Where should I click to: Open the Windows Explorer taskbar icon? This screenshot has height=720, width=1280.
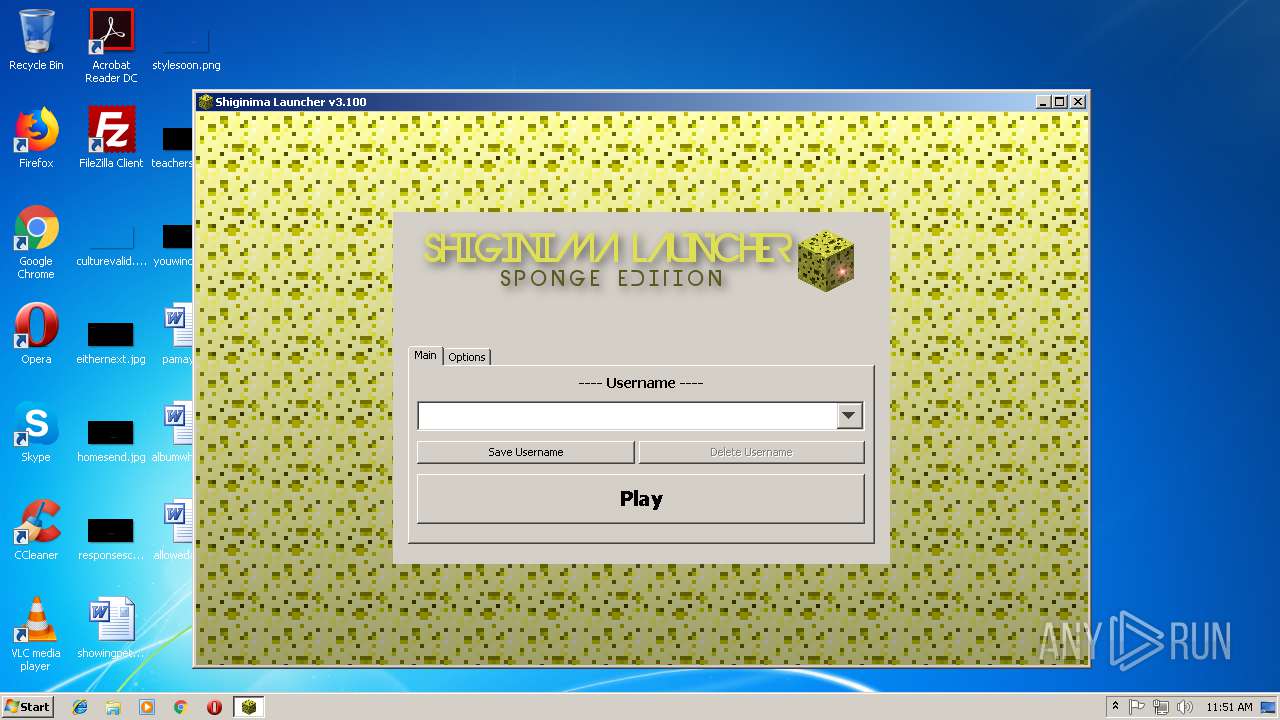tap(113, 707)
